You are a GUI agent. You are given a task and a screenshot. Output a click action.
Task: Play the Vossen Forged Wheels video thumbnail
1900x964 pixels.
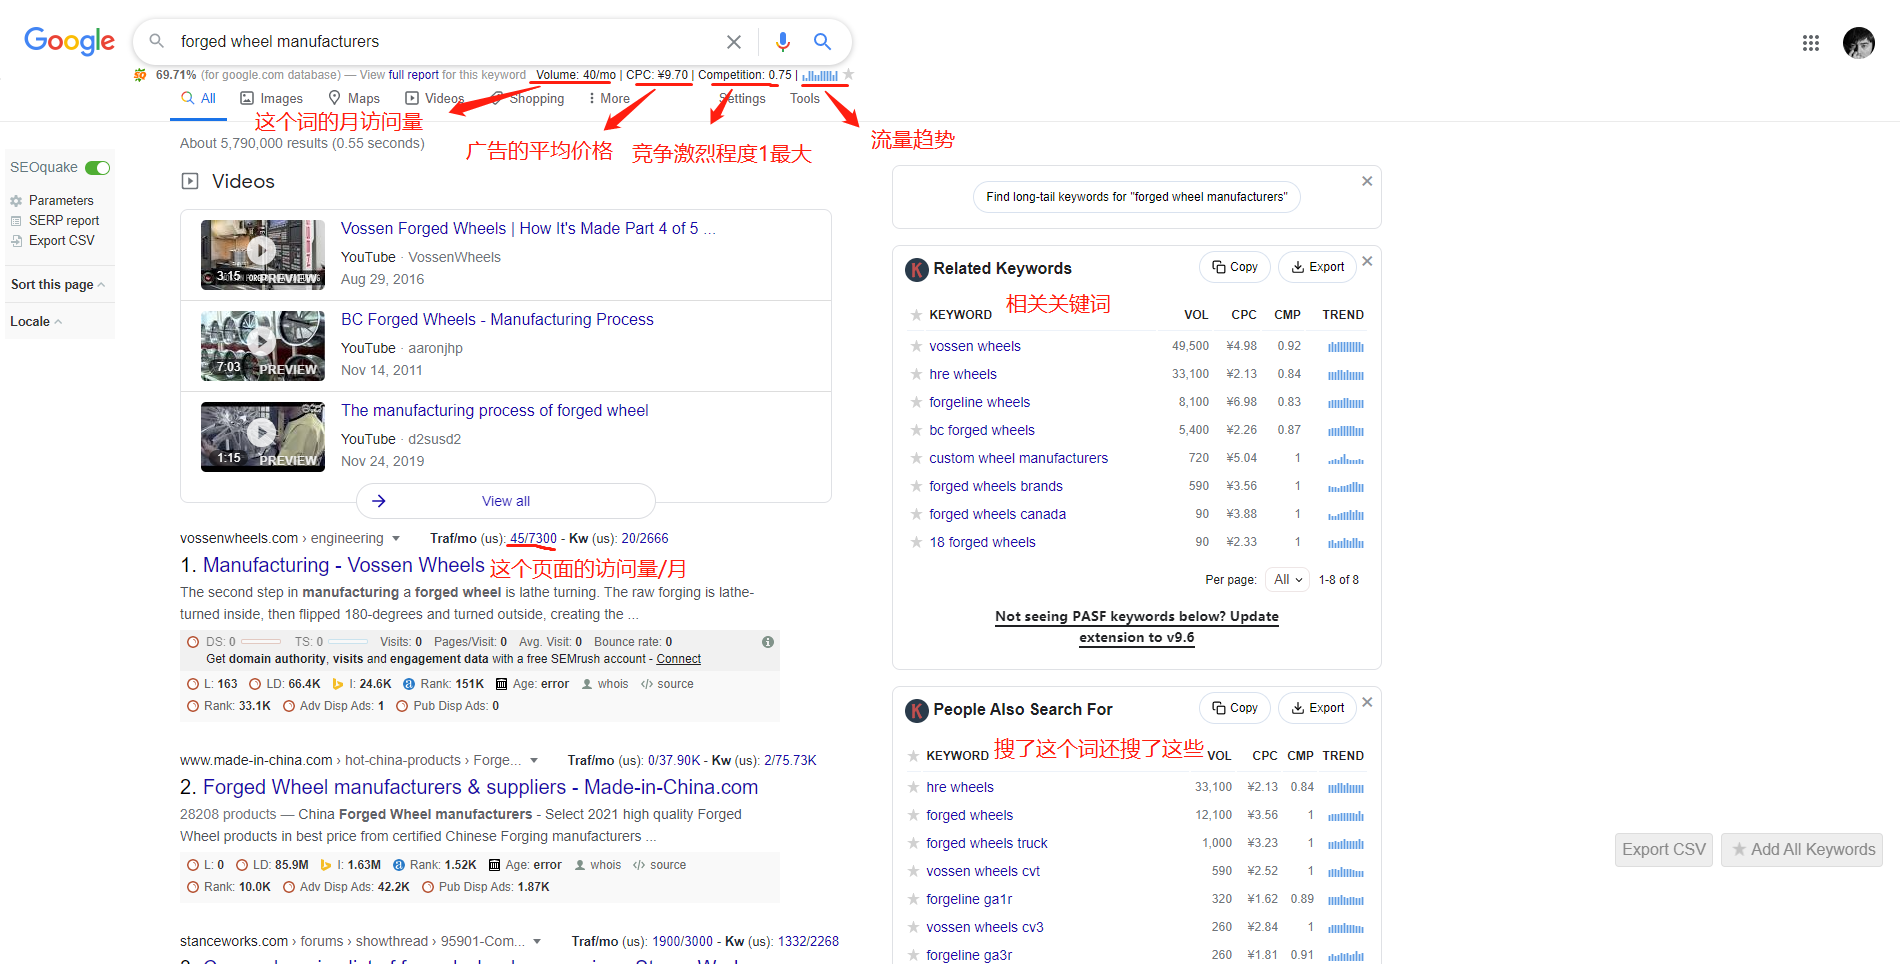click(x=263, y=255)
